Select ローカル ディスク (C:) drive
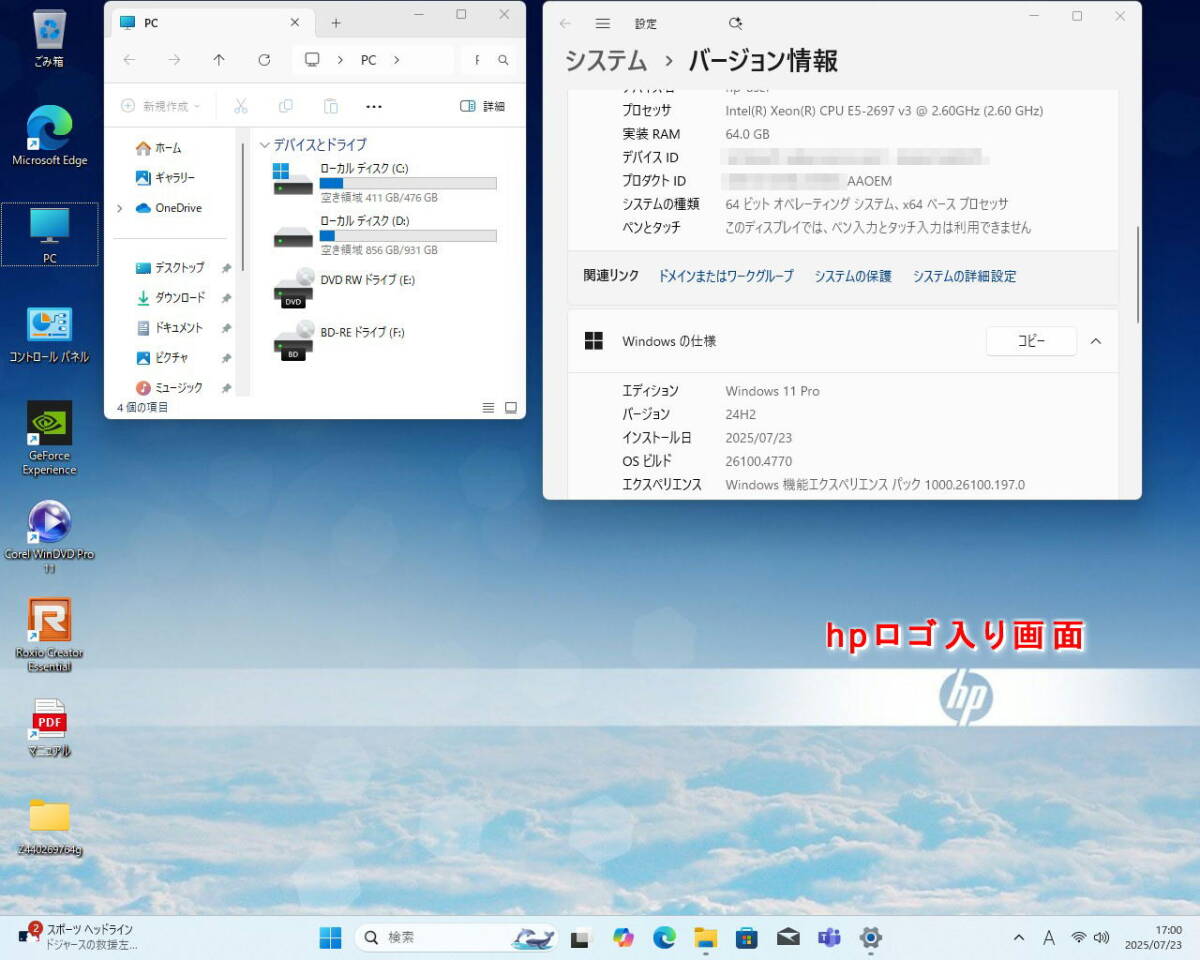The image size is (1200, 960). (x=385, y=183)
